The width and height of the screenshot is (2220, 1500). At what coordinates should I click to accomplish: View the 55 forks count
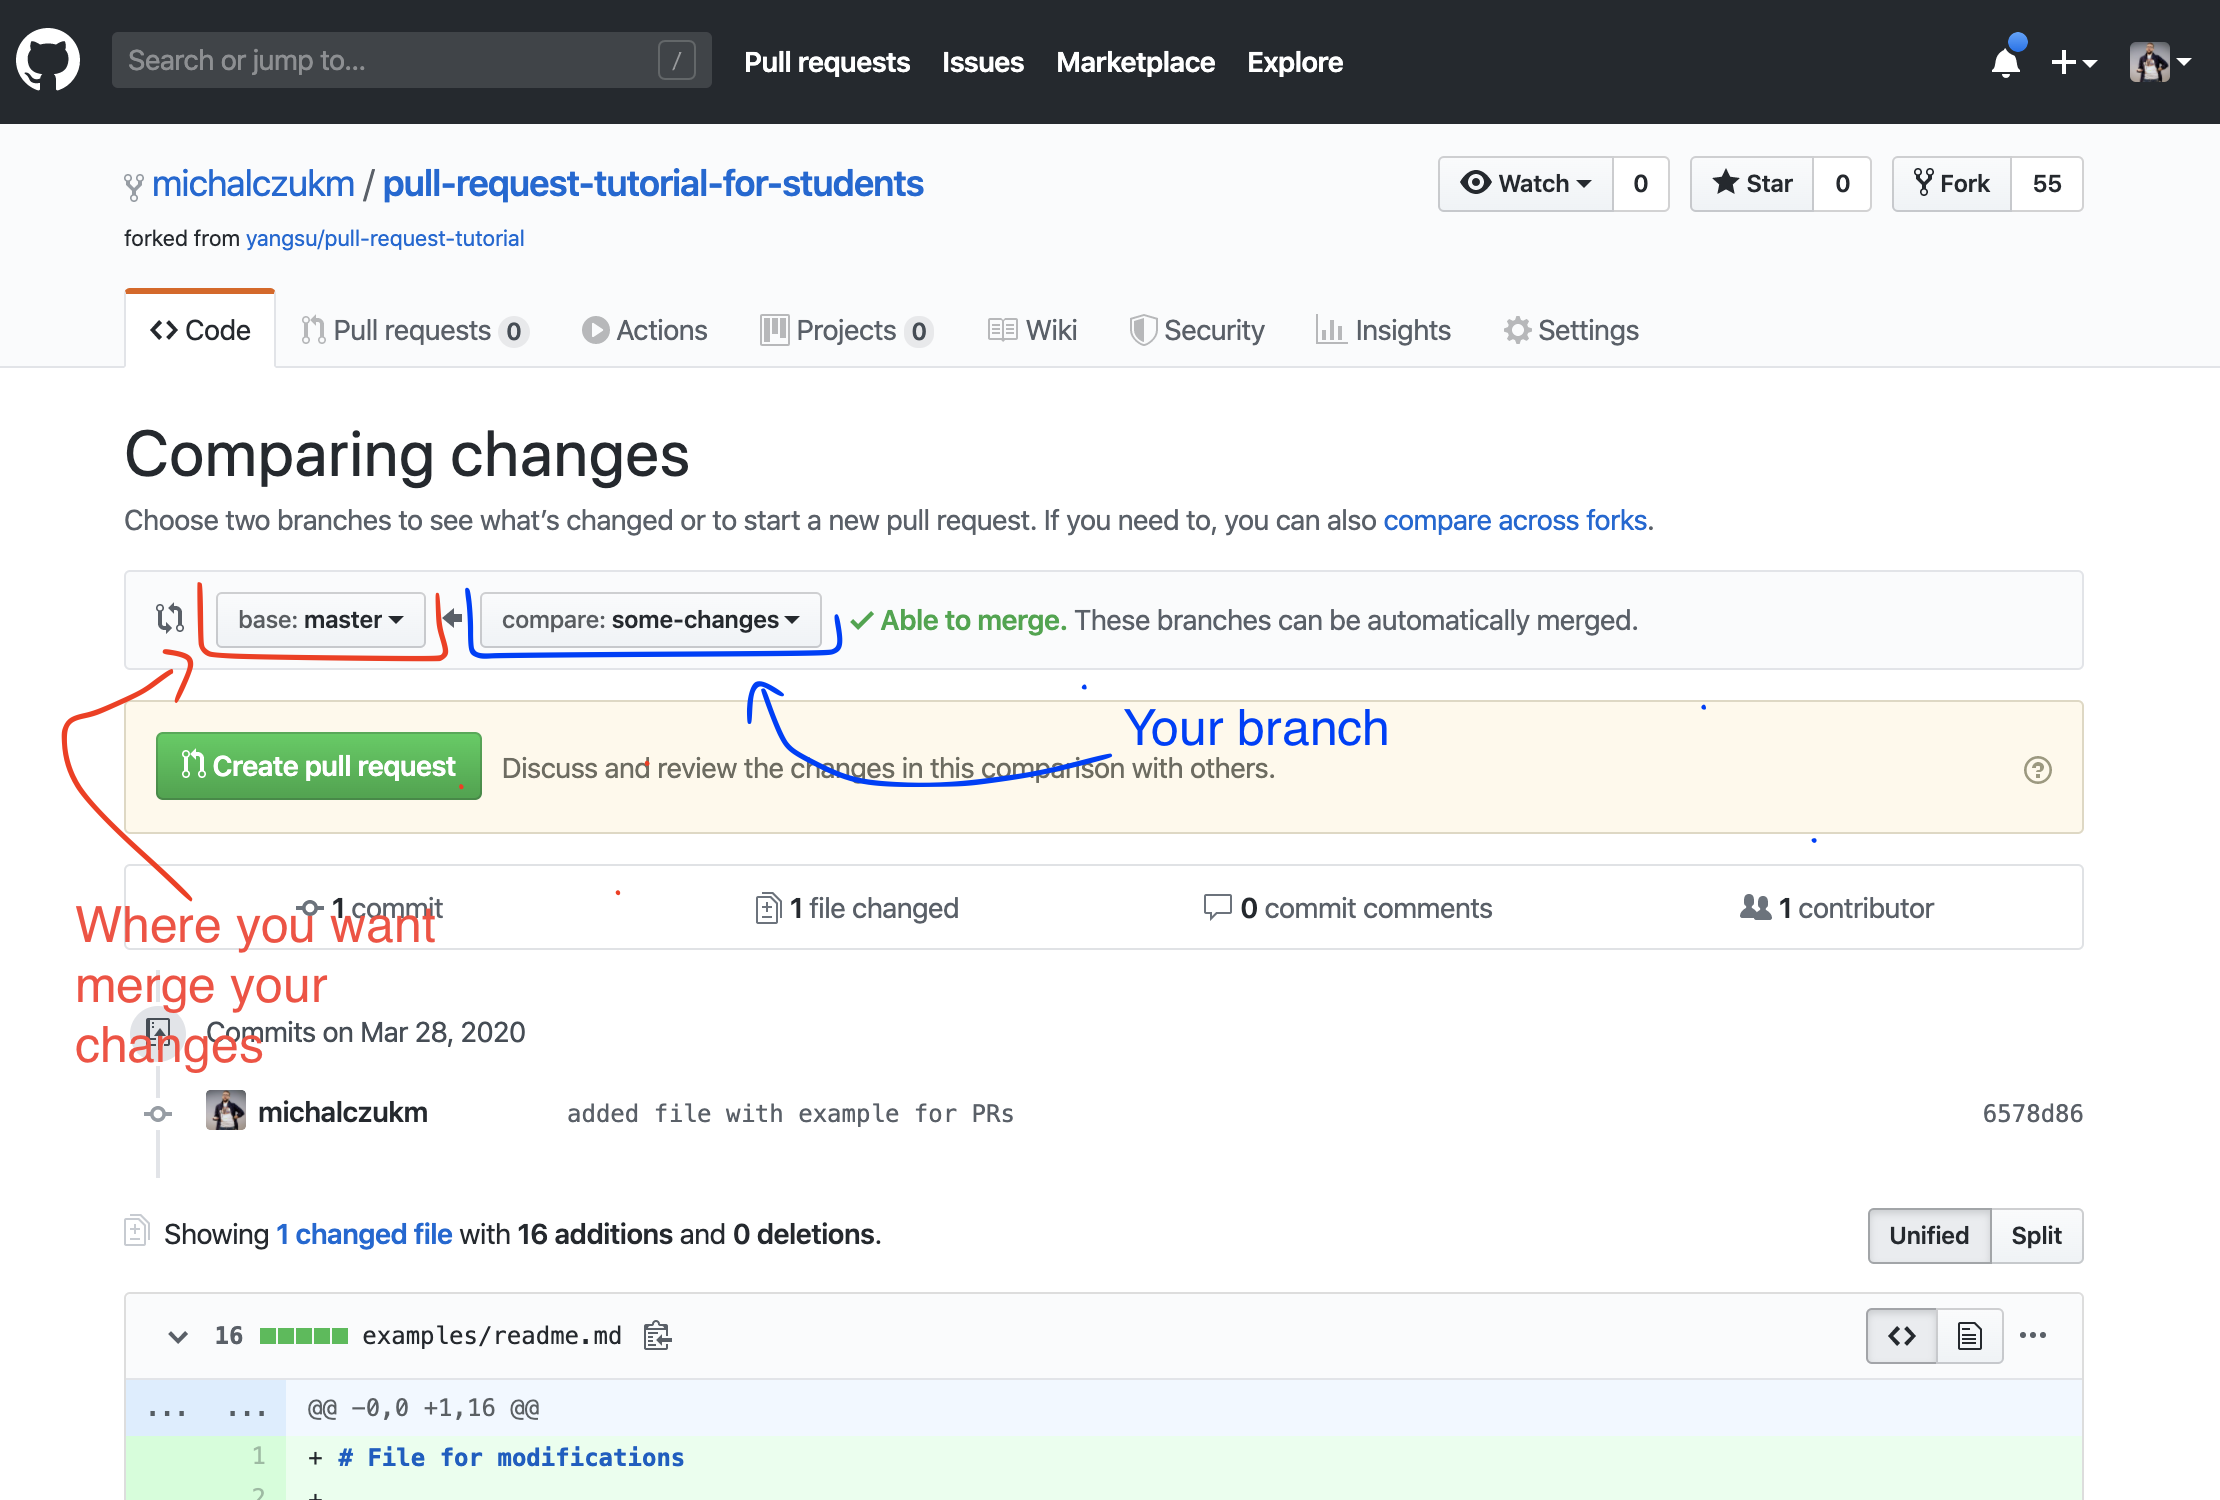click(2047, 184)
